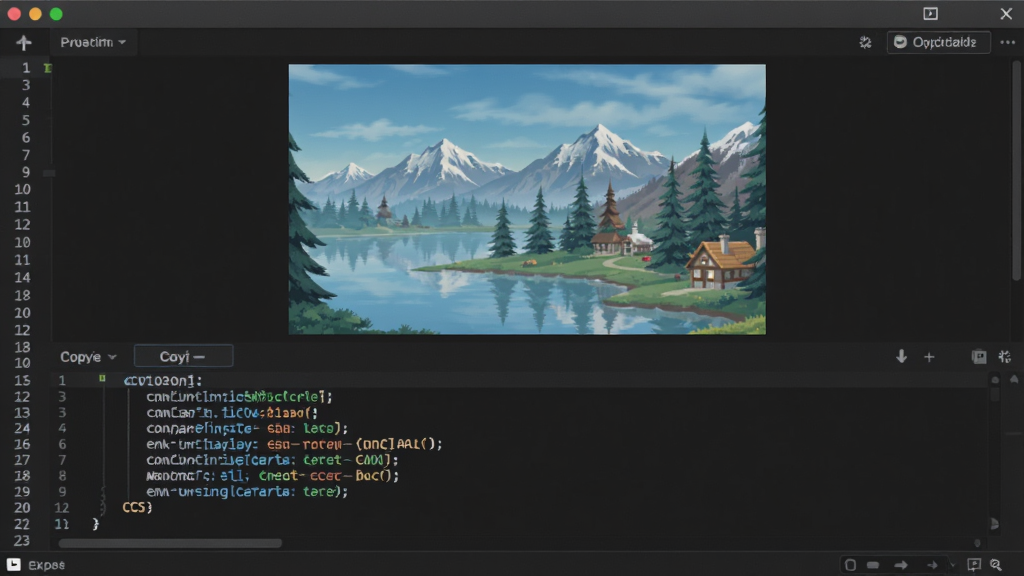This screenshot has height=576, width=1024.
Task: Click the half-circle marker at code panel's bottom right
Action: pos(995,524)
